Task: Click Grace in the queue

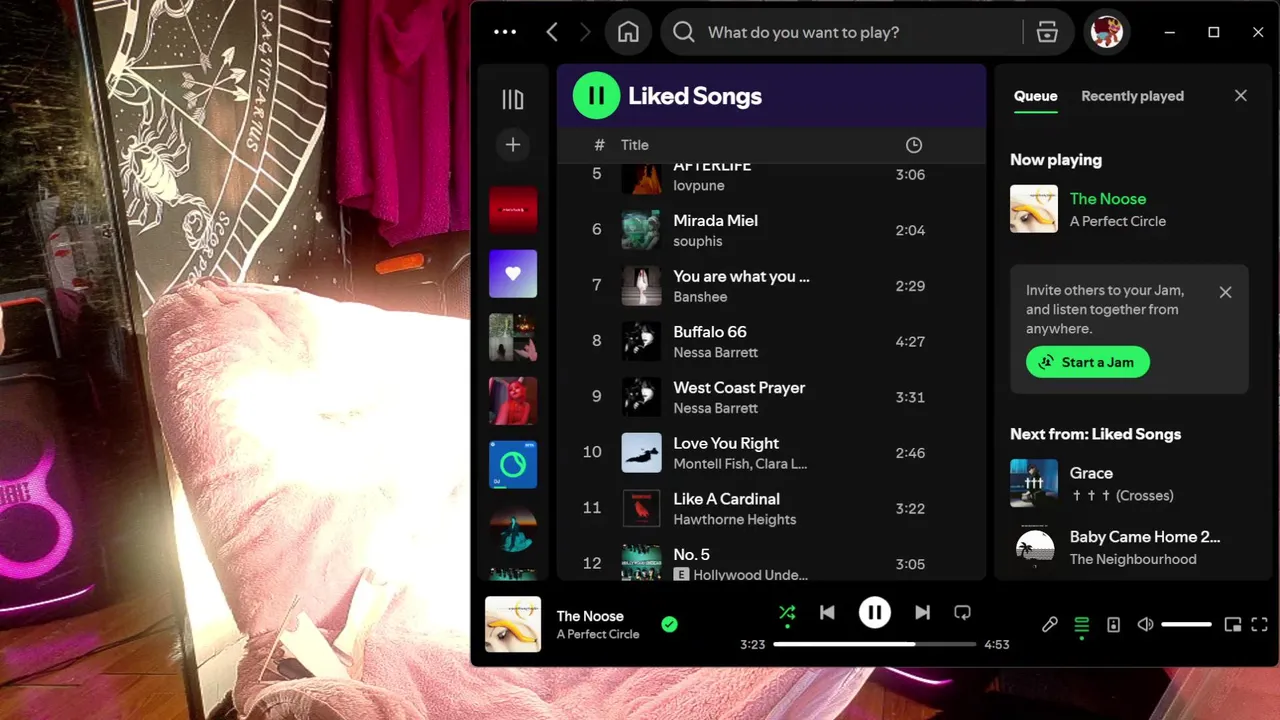Action: (x=1091, y=473)
